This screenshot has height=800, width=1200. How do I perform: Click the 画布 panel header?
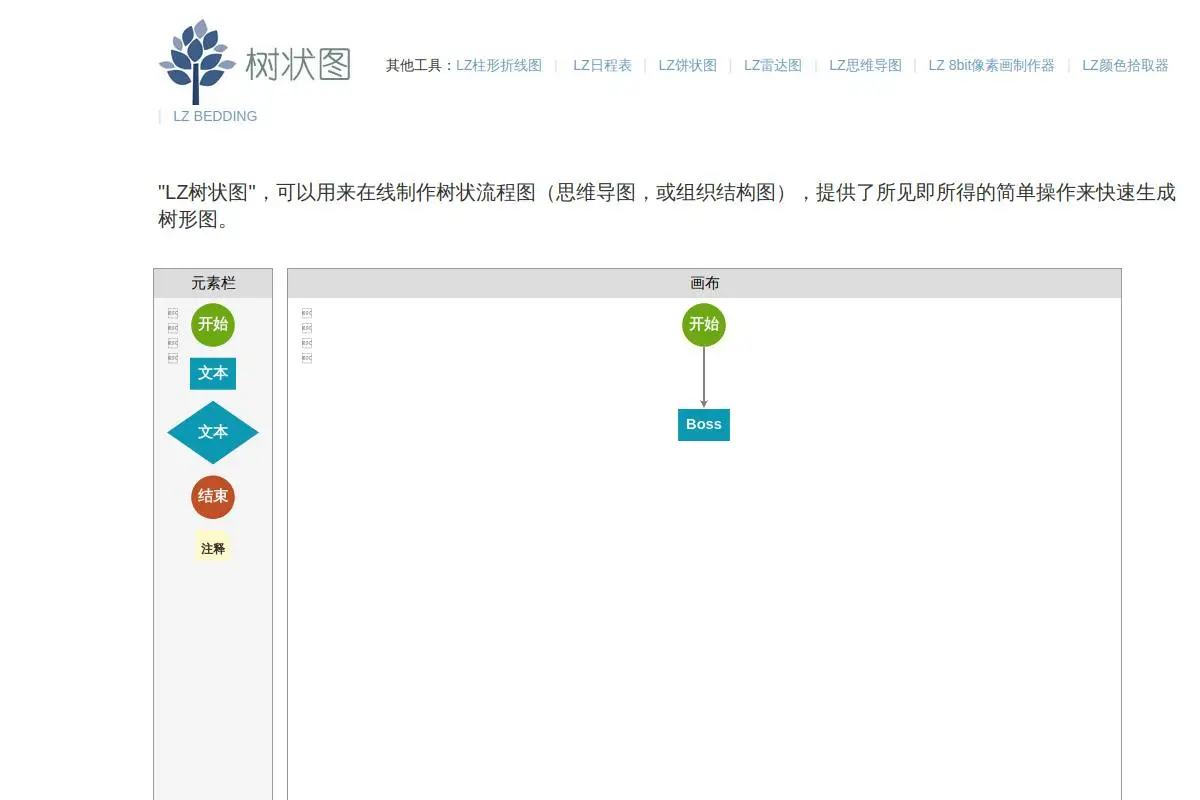704,283
